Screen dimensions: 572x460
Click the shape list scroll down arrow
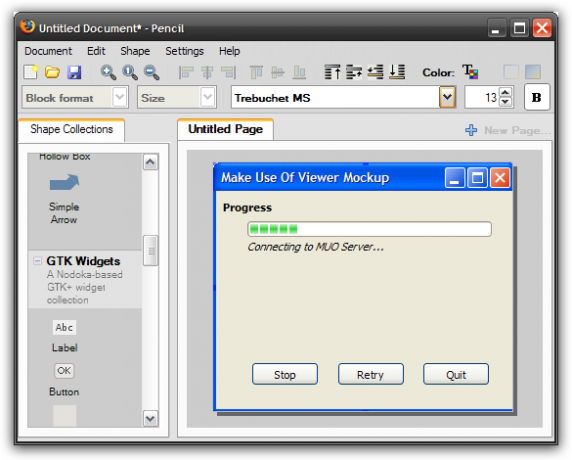pyautogui.click(x=151, y=418)
